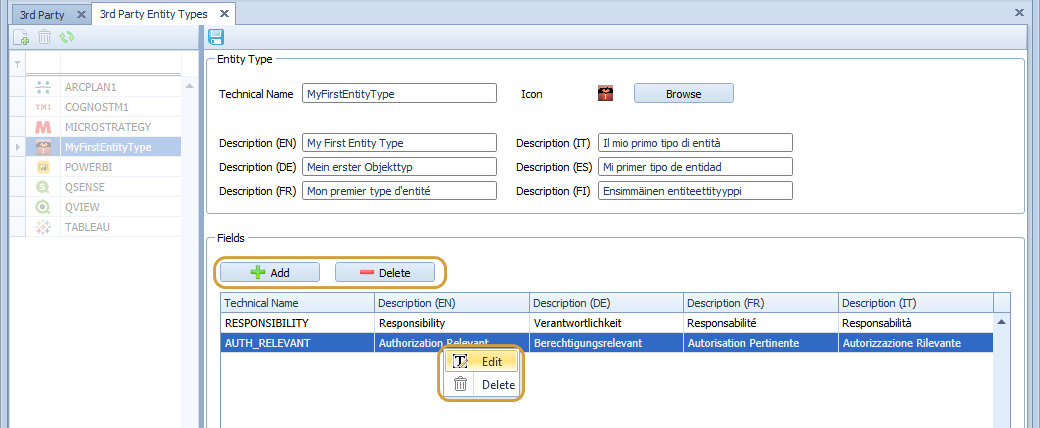1040x428 pixels.
Task: Save the entity type with the disk icon
Action: [216, 37]
